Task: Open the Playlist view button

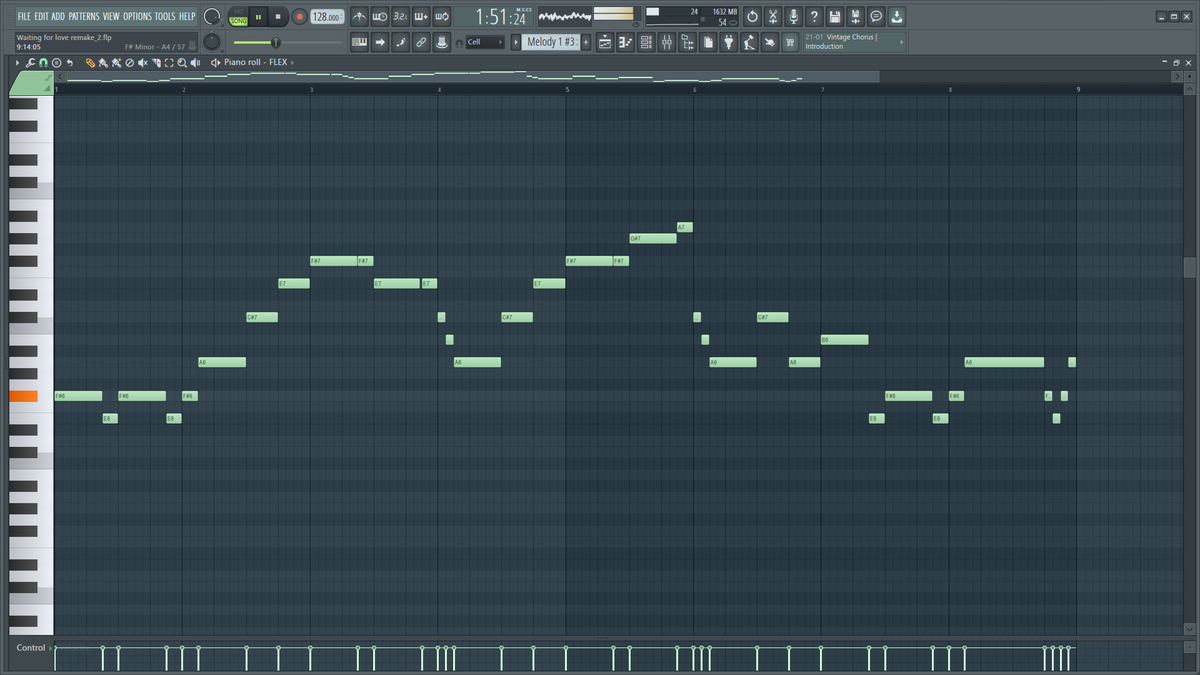Action: [x=604, y=42]
